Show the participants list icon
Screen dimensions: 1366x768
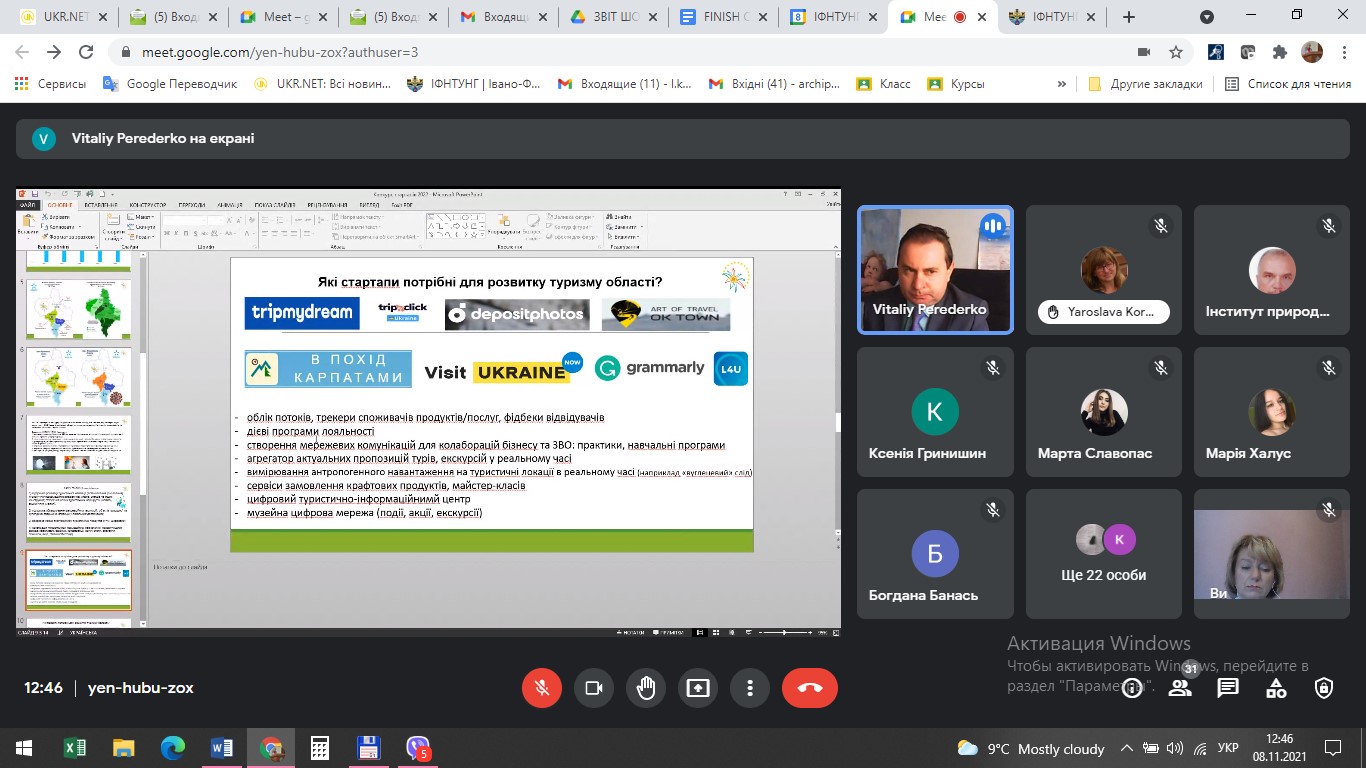pos(1180,688)
